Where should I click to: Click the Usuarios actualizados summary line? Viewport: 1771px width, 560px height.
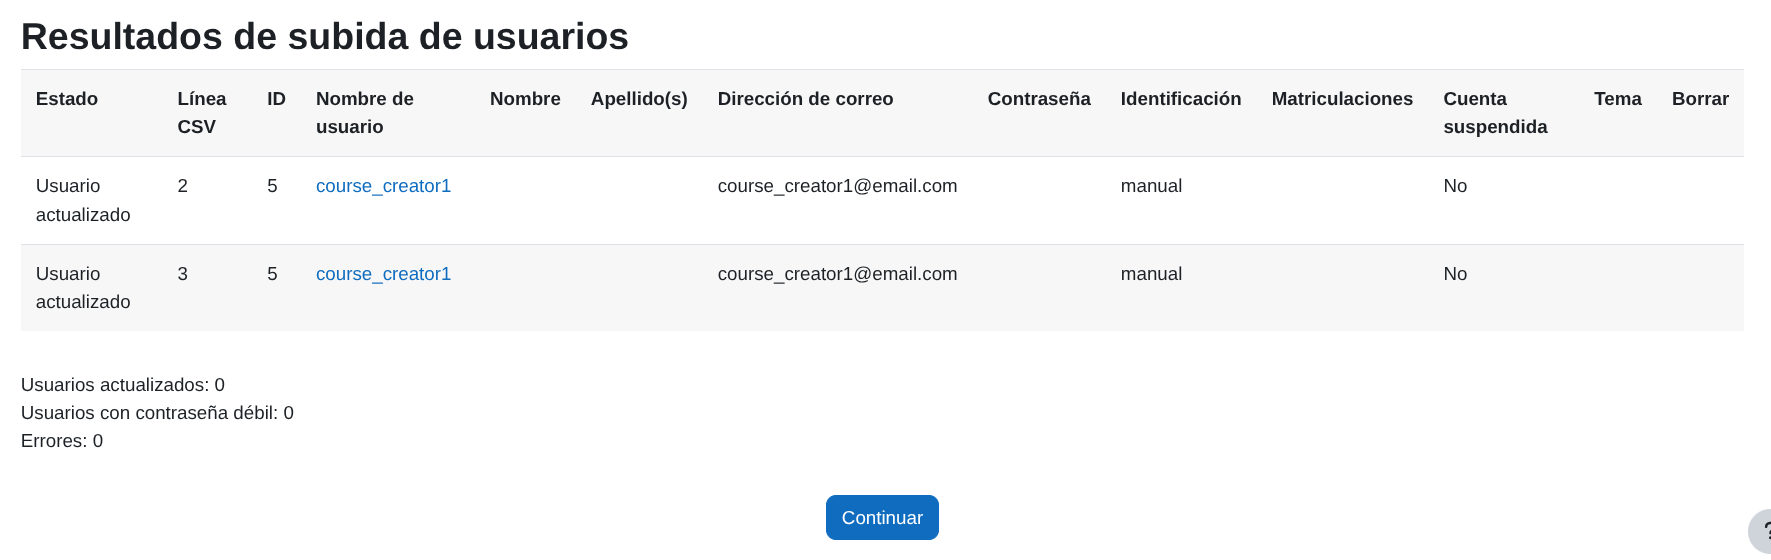point(123,385)
